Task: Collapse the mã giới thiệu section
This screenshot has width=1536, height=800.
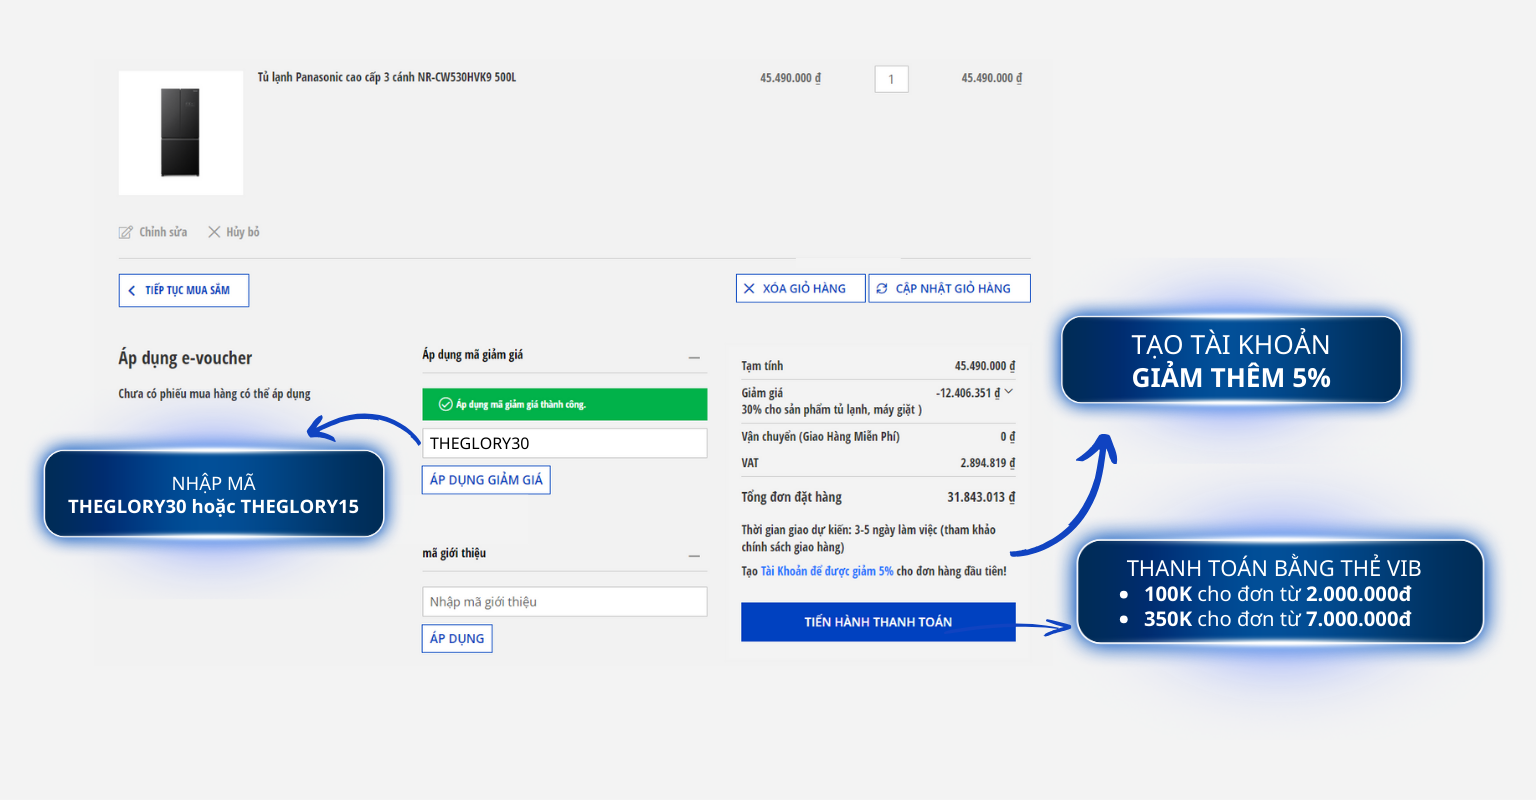Action: (694, 555)
